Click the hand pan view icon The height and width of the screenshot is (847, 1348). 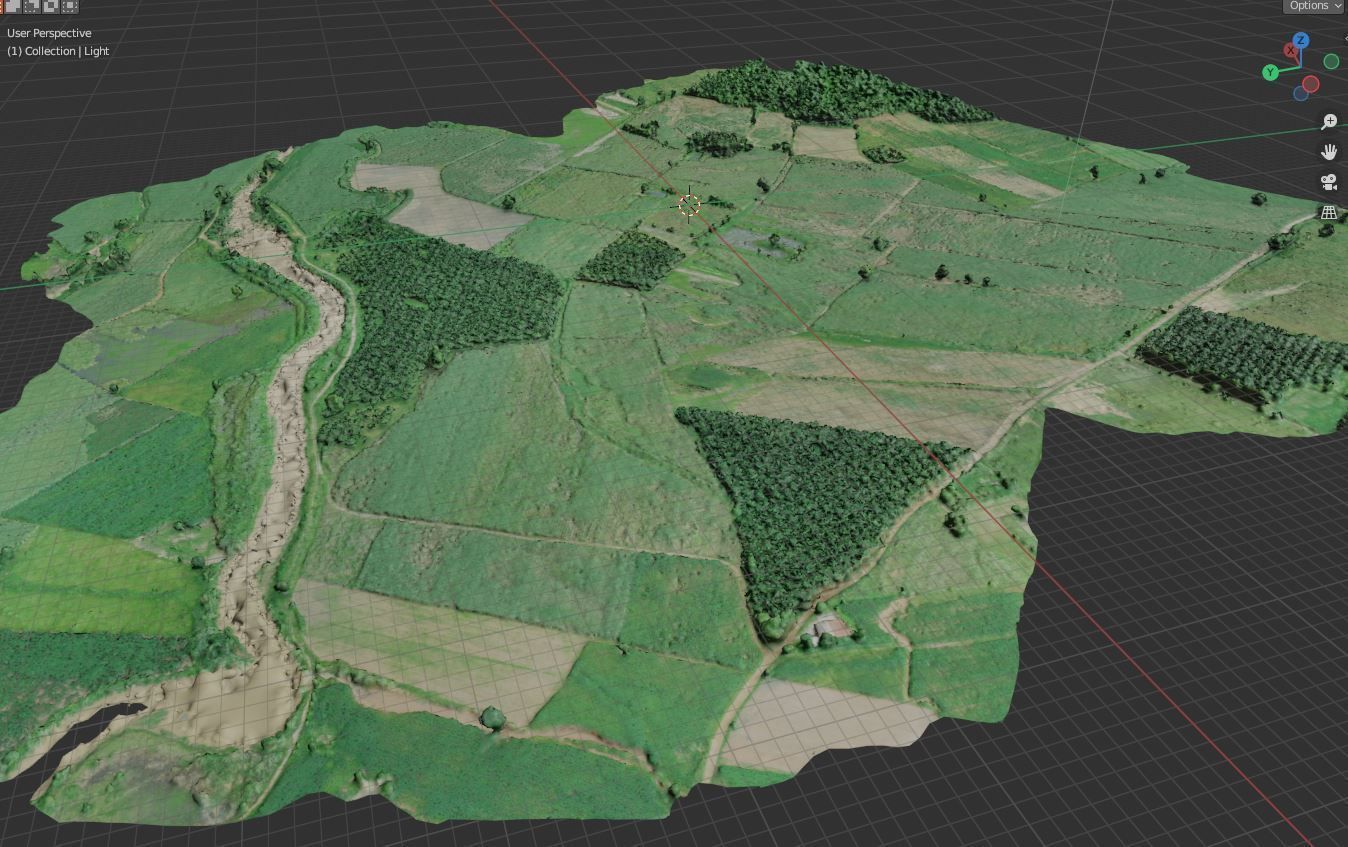(1329, 152)
